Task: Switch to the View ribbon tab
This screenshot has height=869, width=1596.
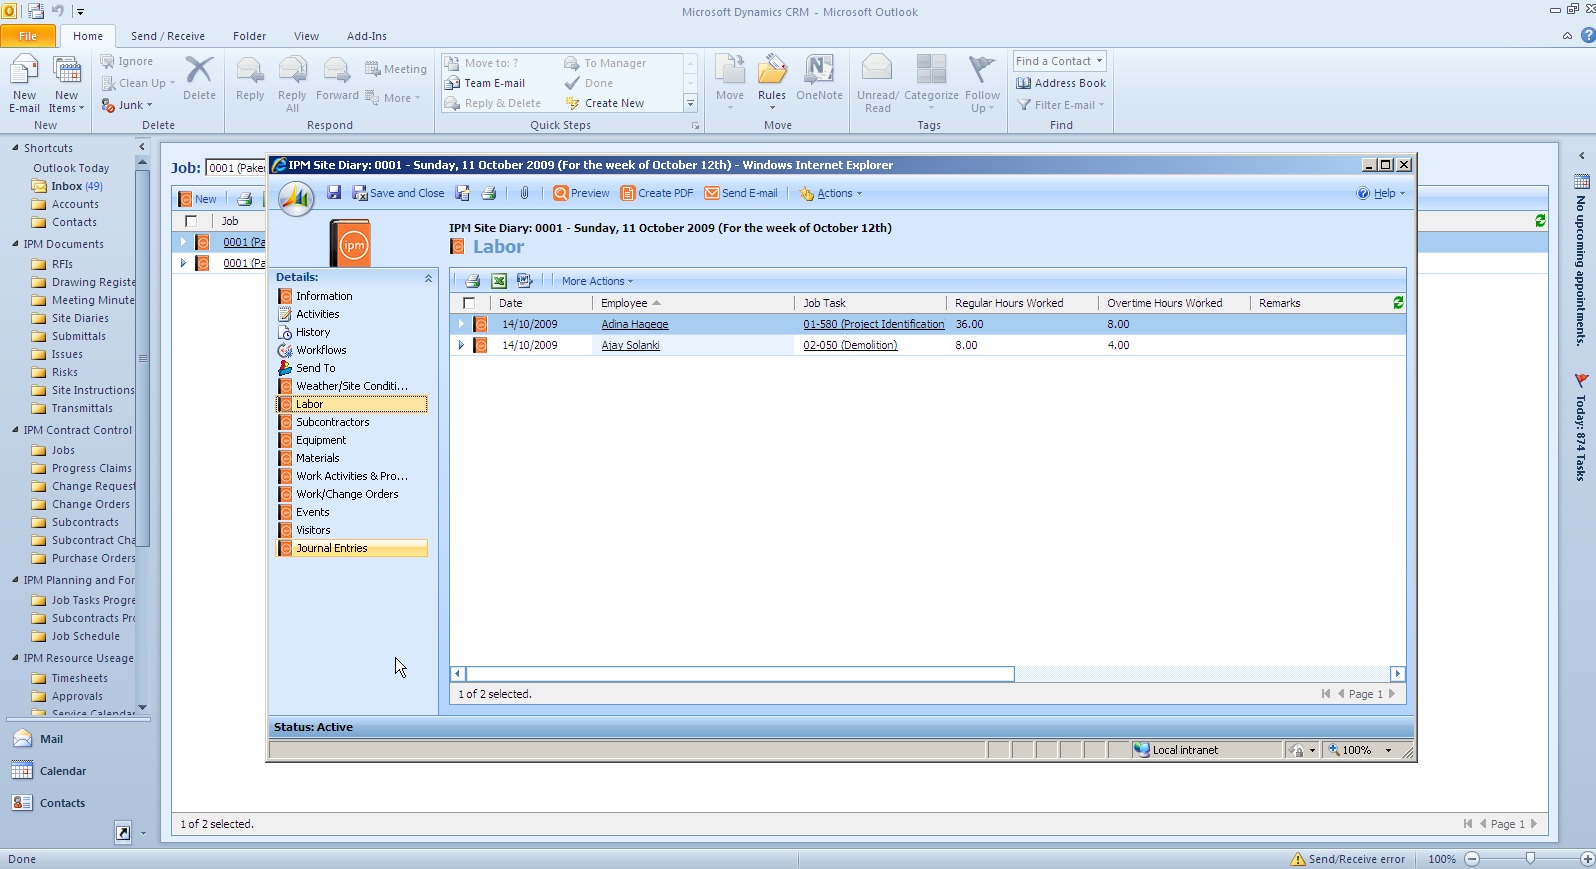Action: pos(306,36)
